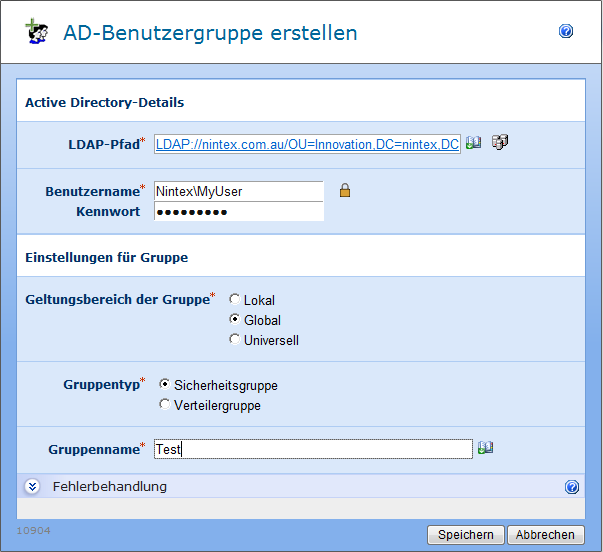Choose Verteilergruppe as group type
This screenshot has height=552, width=603.
[165, 405]
